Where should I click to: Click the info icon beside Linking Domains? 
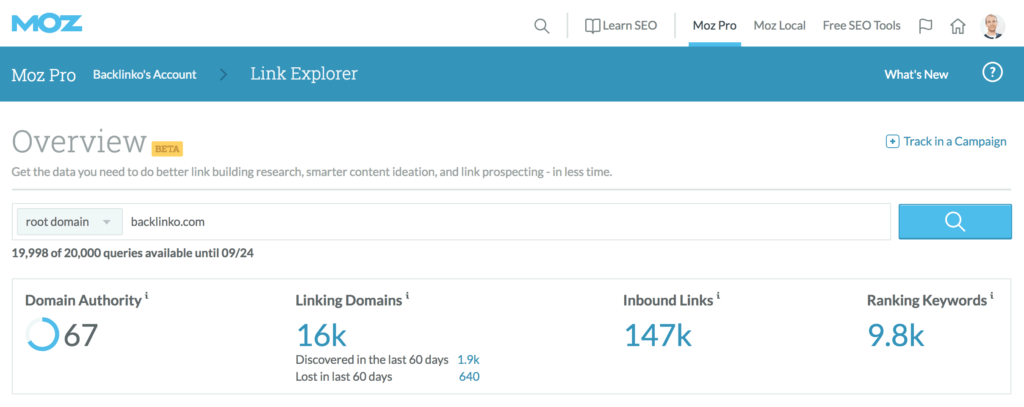pos(408,297)
